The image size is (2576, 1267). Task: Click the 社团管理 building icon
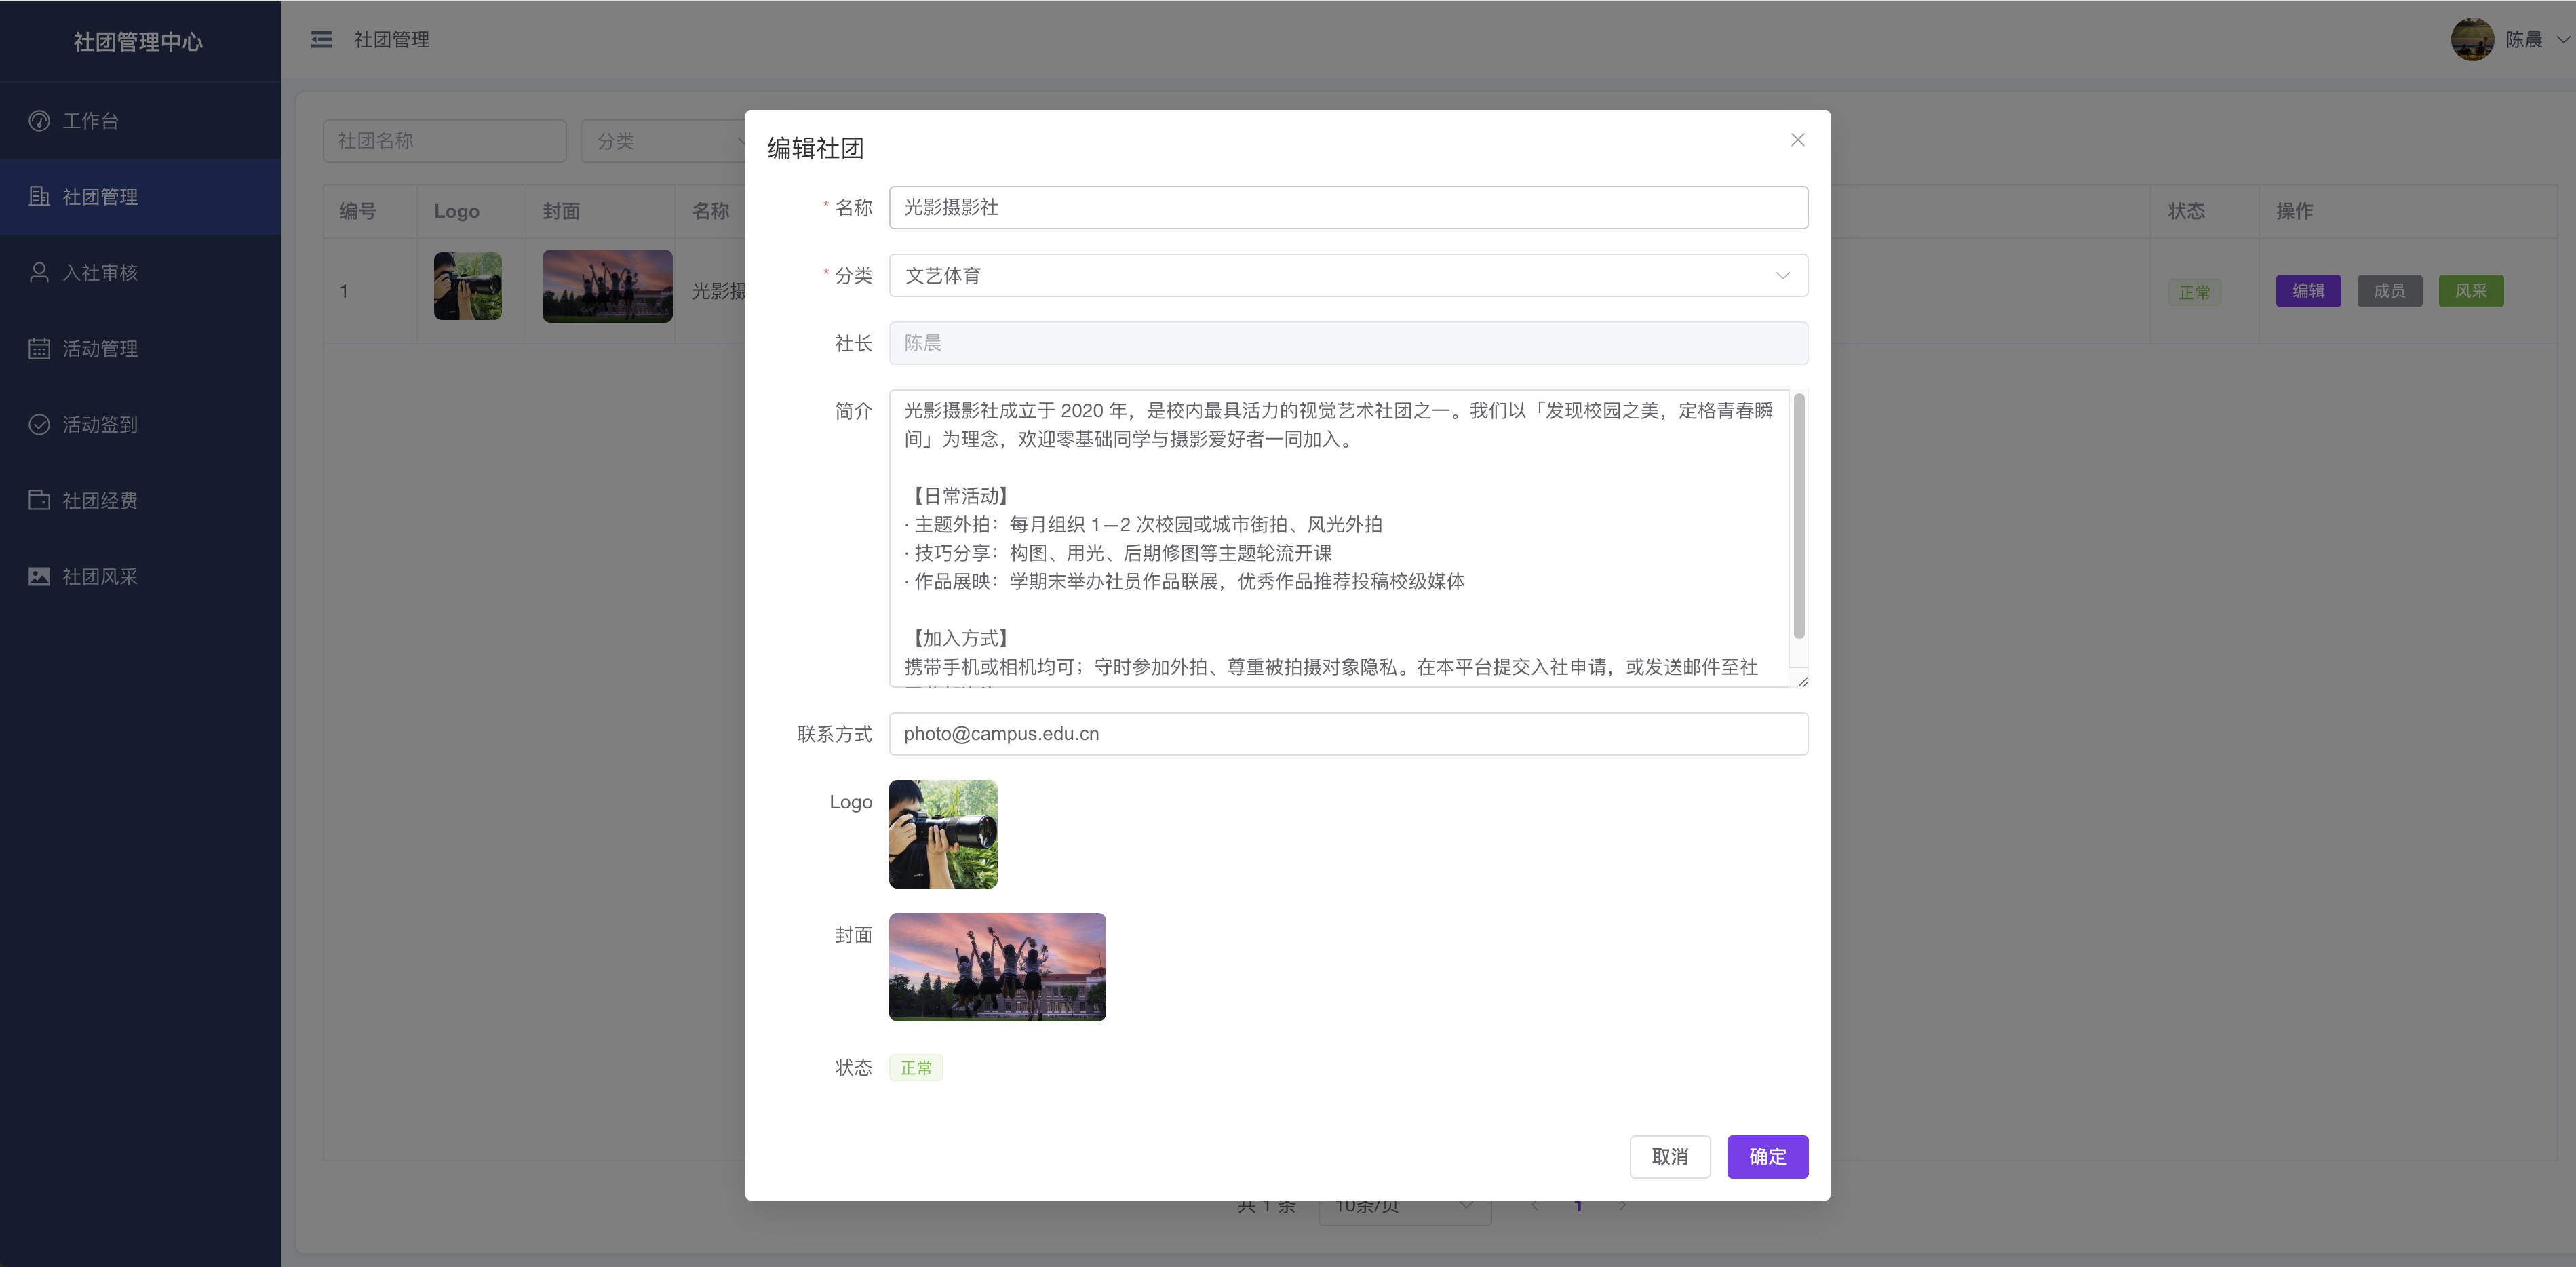click(39, 196)
